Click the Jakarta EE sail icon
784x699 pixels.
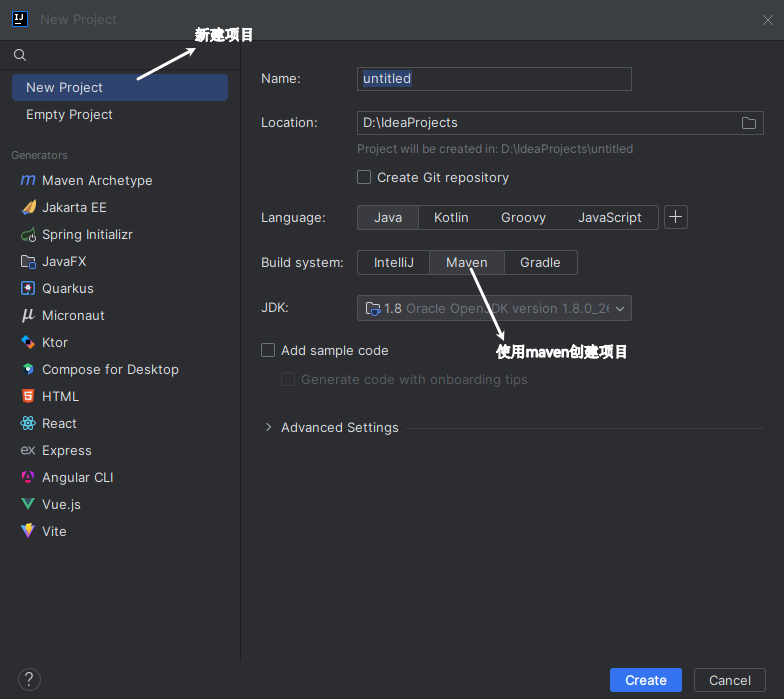[x=28, y=207]
